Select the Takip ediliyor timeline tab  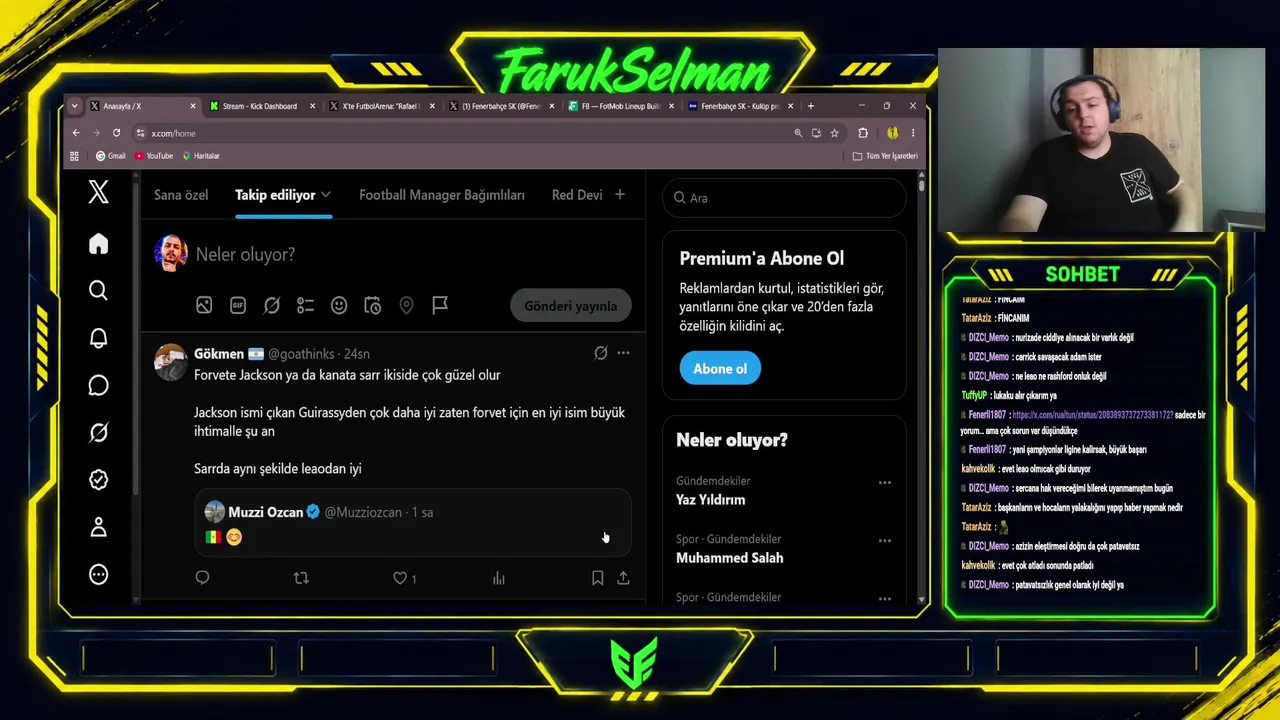coord(275,195)
